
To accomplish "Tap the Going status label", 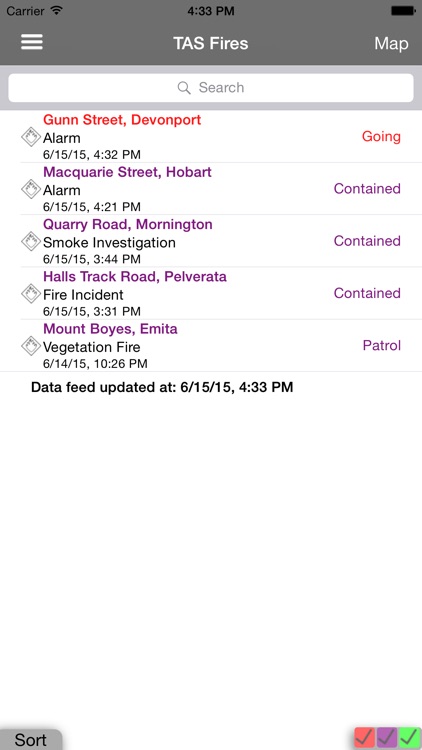I will tap(381, 137).
